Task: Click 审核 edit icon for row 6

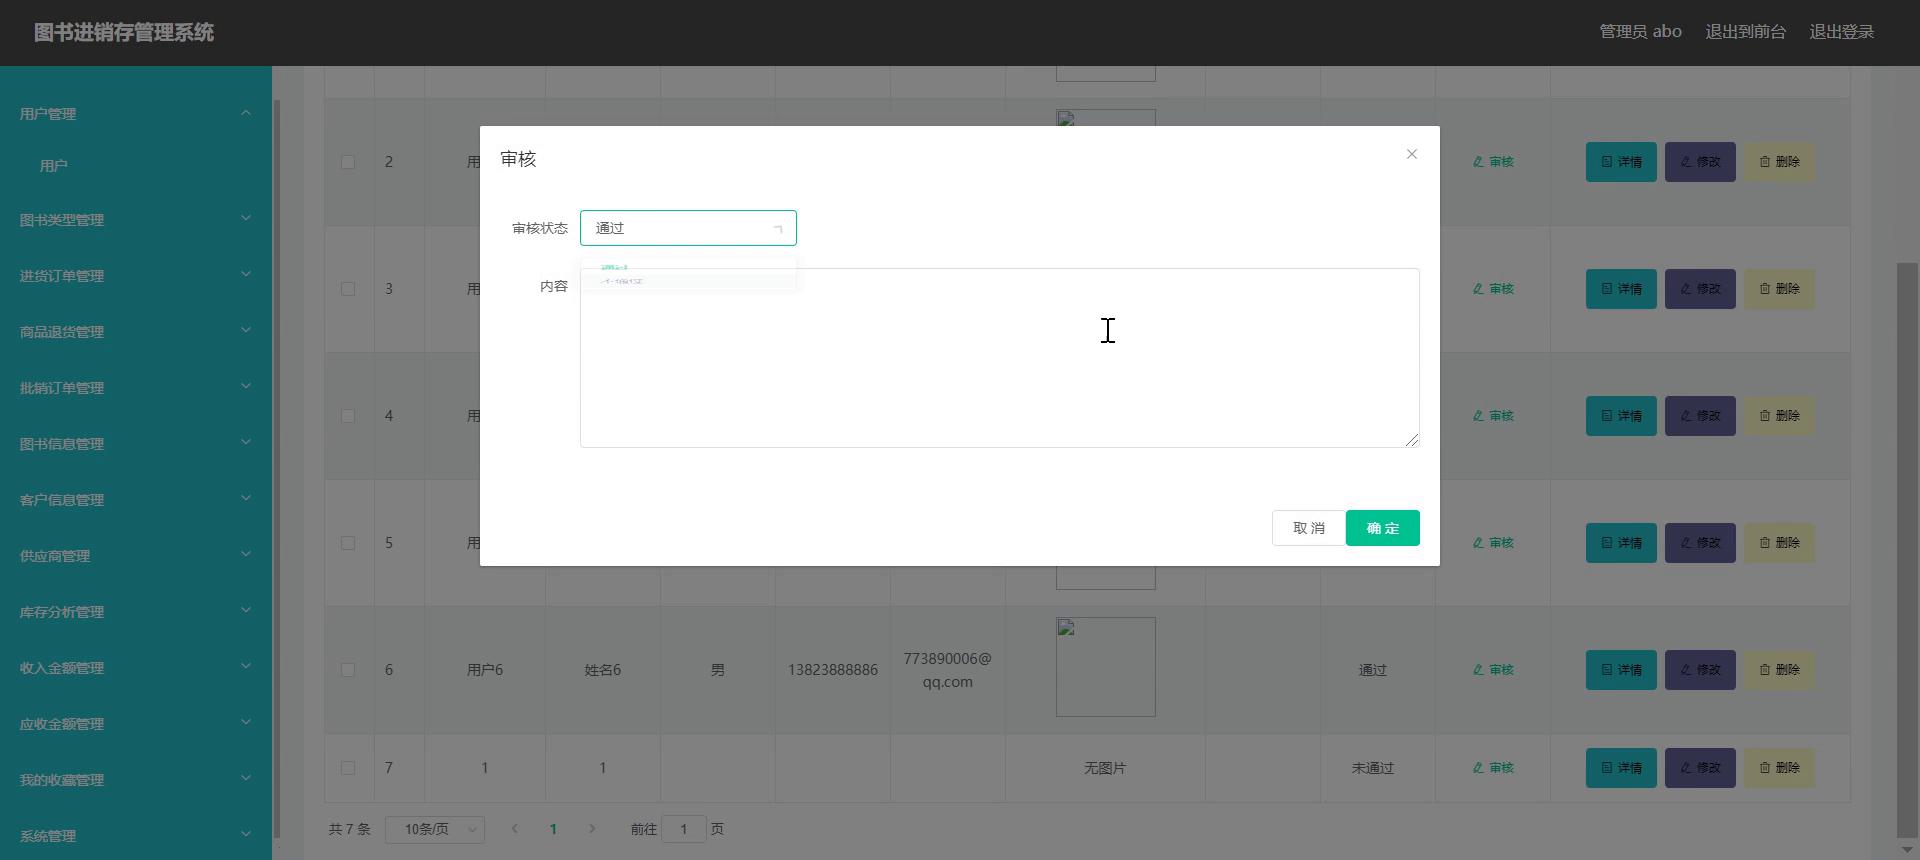Action: click(x=1493, y=670)
